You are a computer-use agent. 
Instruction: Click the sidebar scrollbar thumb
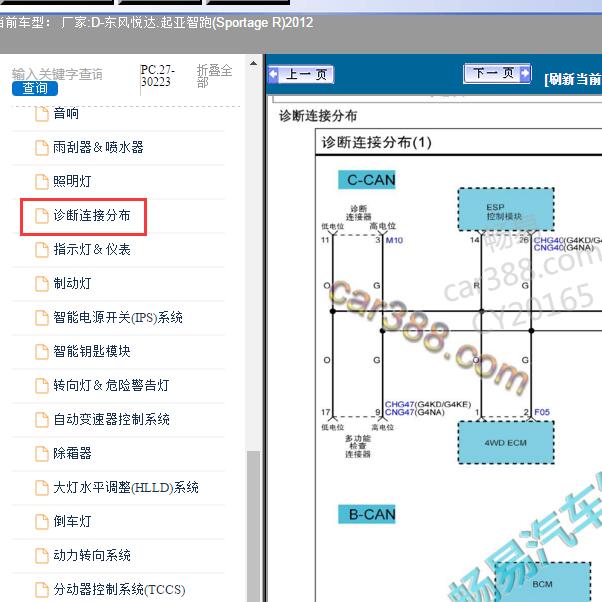pyautogui.click(x=253, y=526)
